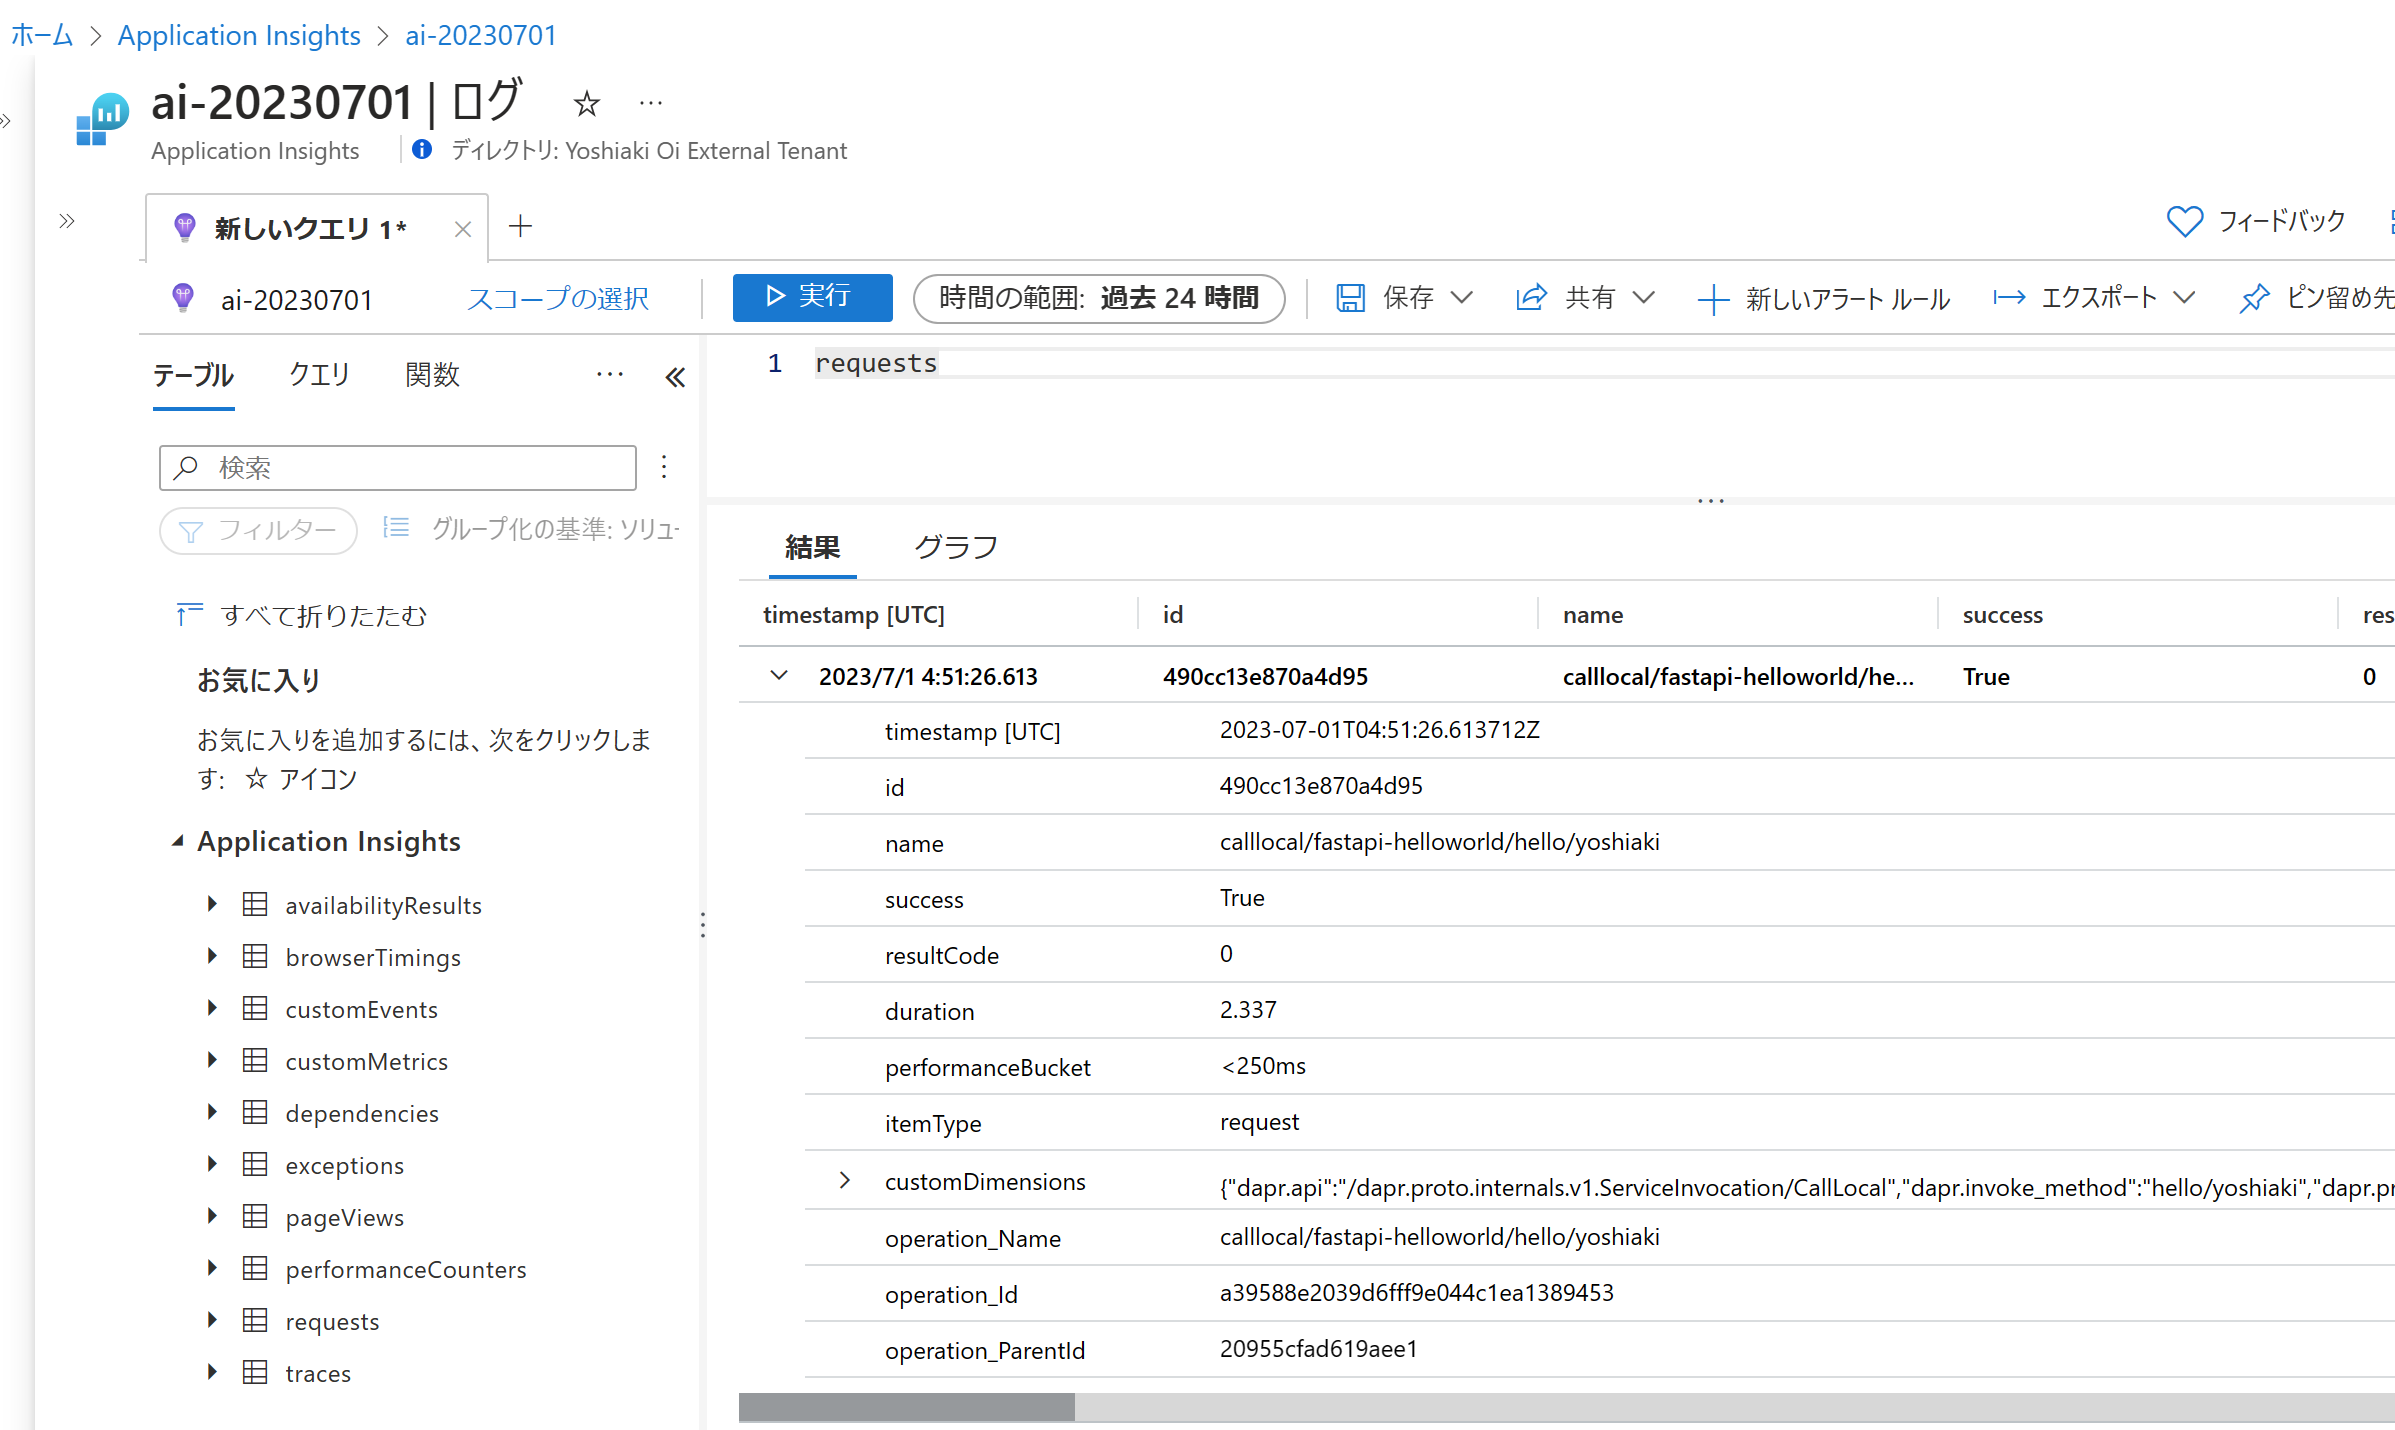Screen dimensions: 2395x1430
Task: Click the horizontal scrollbar under results
Action: [x=906, y=1407]
